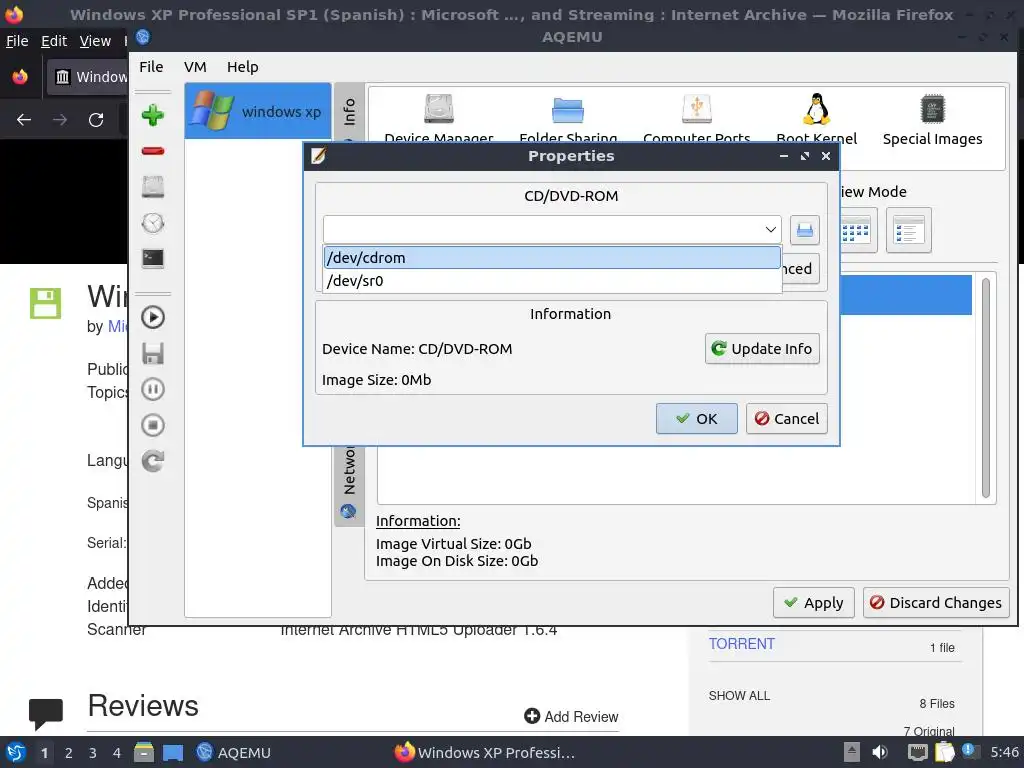Switch to the list view mode

click(908, 231)
